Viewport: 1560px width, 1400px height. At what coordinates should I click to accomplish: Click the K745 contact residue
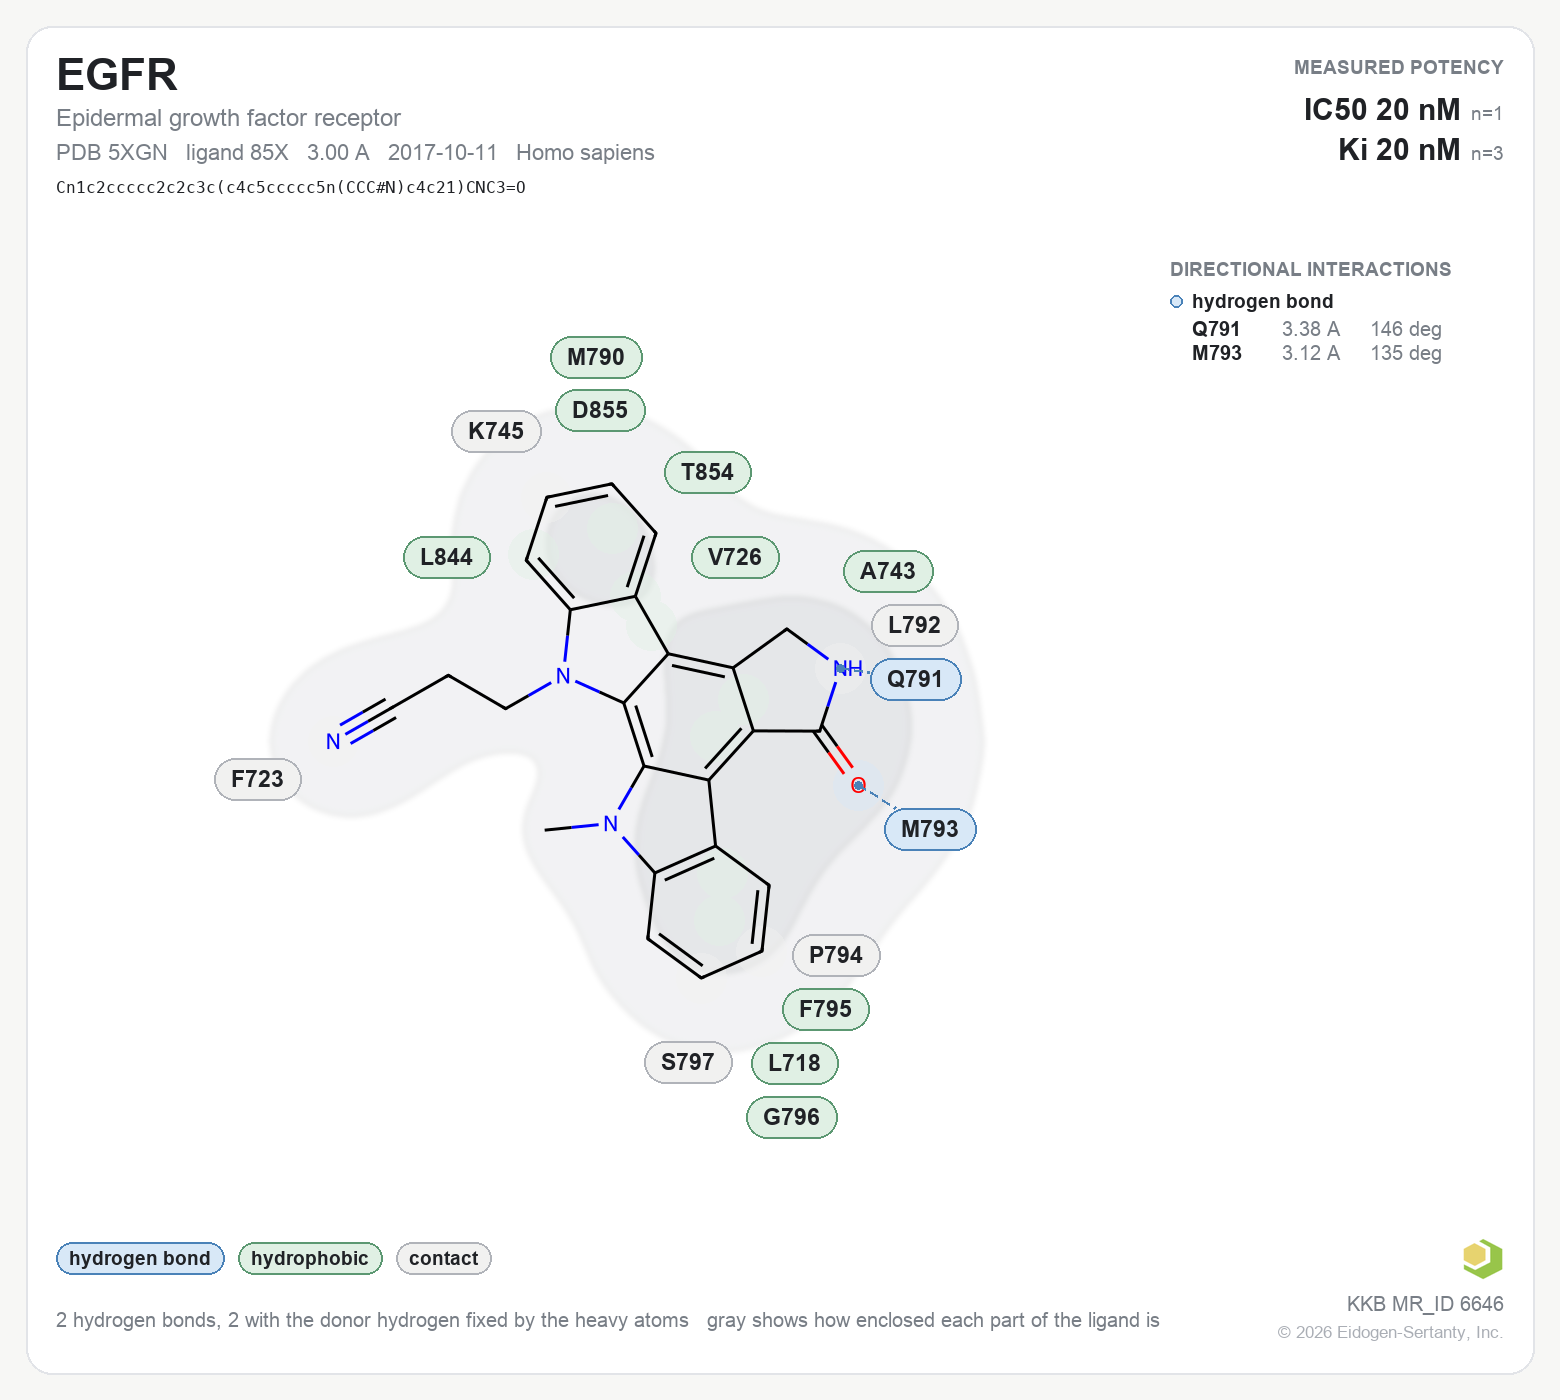[x=496, y=431]
